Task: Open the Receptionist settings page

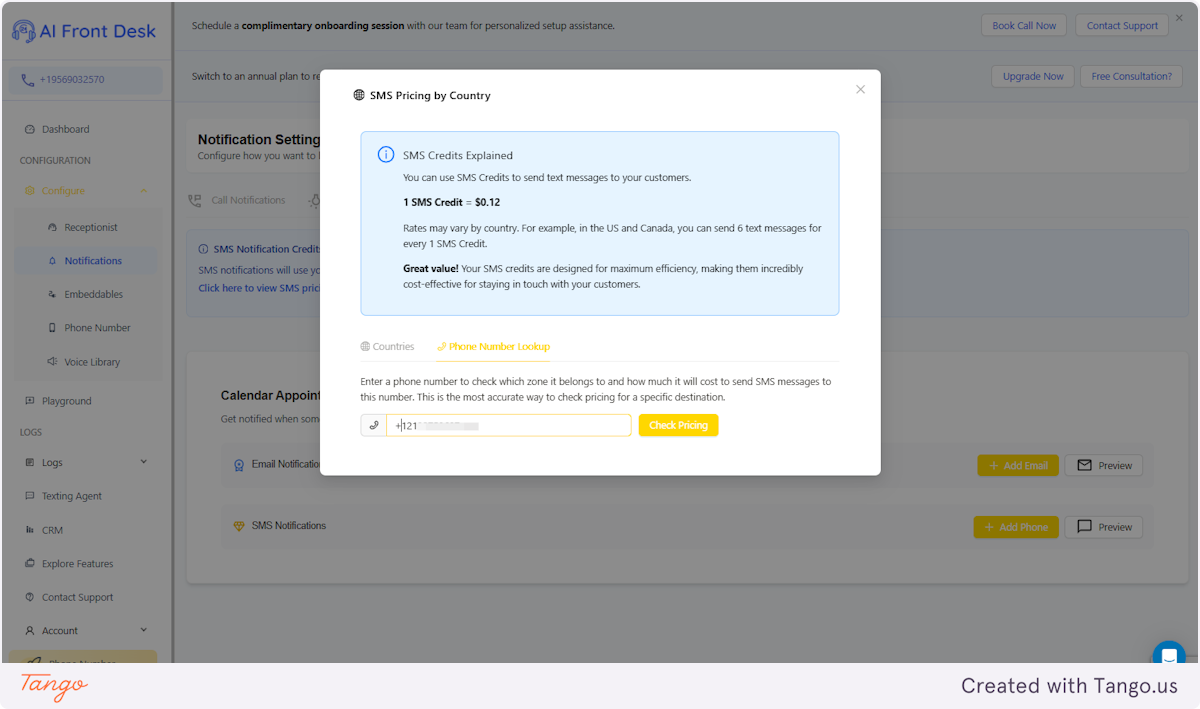Action: (91, 227)
